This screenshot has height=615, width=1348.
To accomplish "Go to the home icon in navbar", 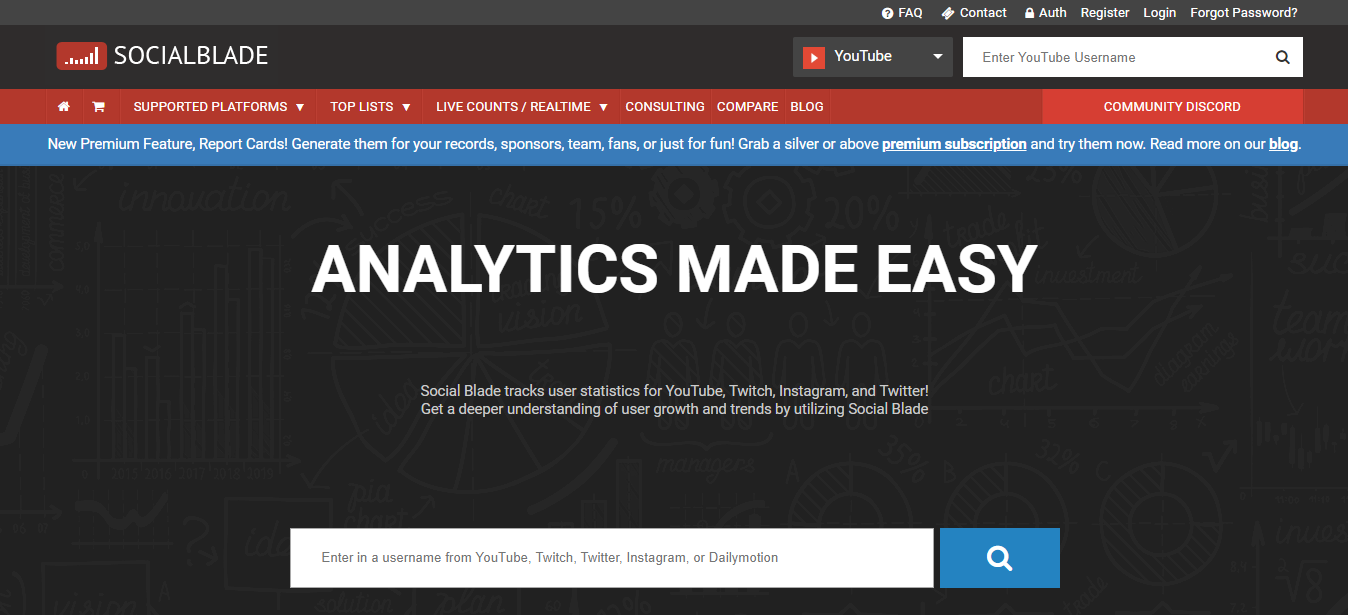I will [x=64, y=107].
